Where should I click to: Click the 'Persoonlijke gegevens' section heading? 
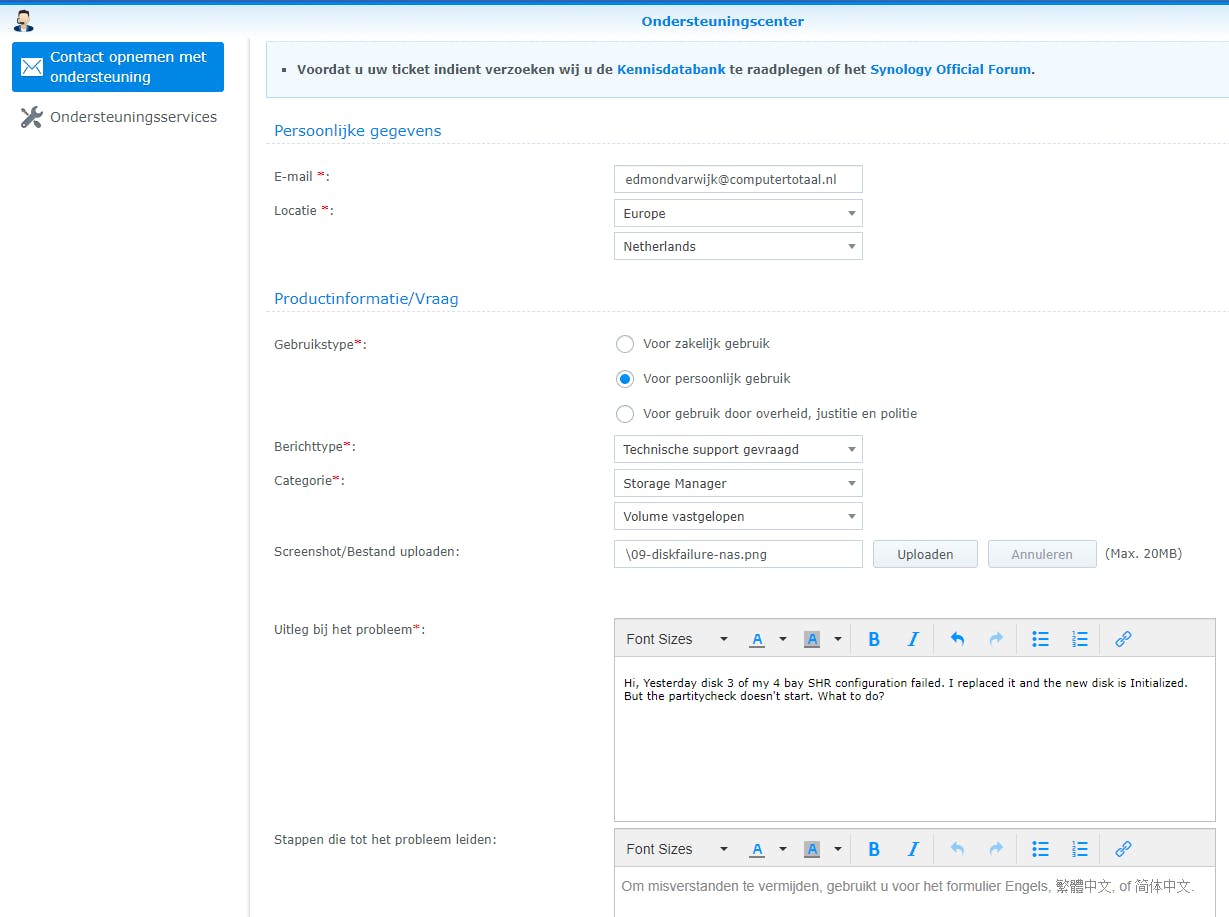coord(358,131)
